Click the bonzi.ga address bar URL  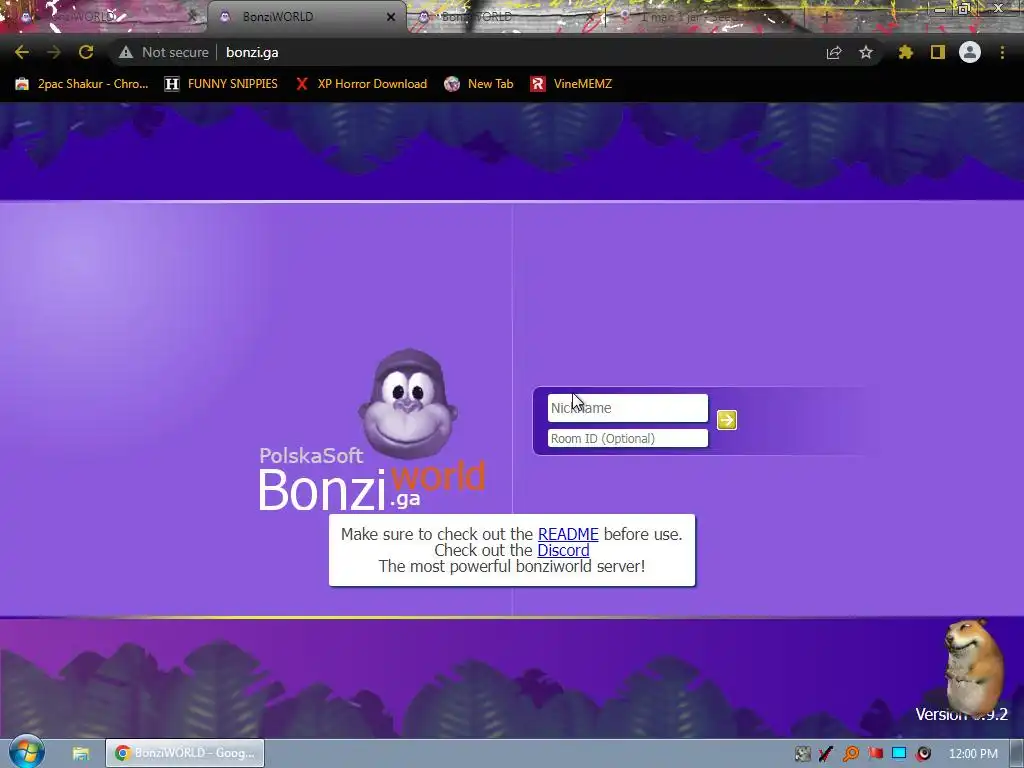point(252,52)
